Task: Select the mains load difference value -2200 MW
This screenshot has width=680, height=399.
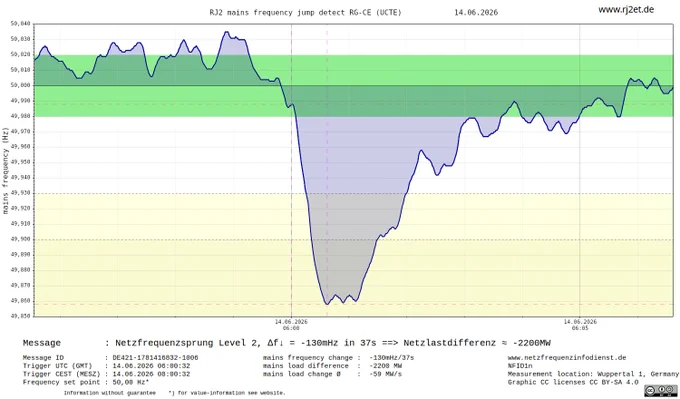Action: [x=387, y=366]
